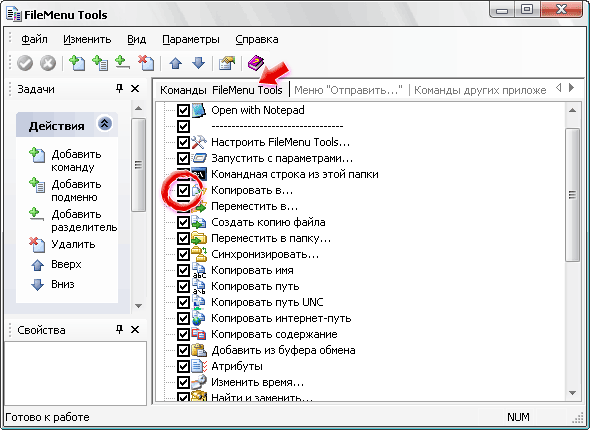Close the Задачи panel
Screen dimensions: 590x430
135,88
